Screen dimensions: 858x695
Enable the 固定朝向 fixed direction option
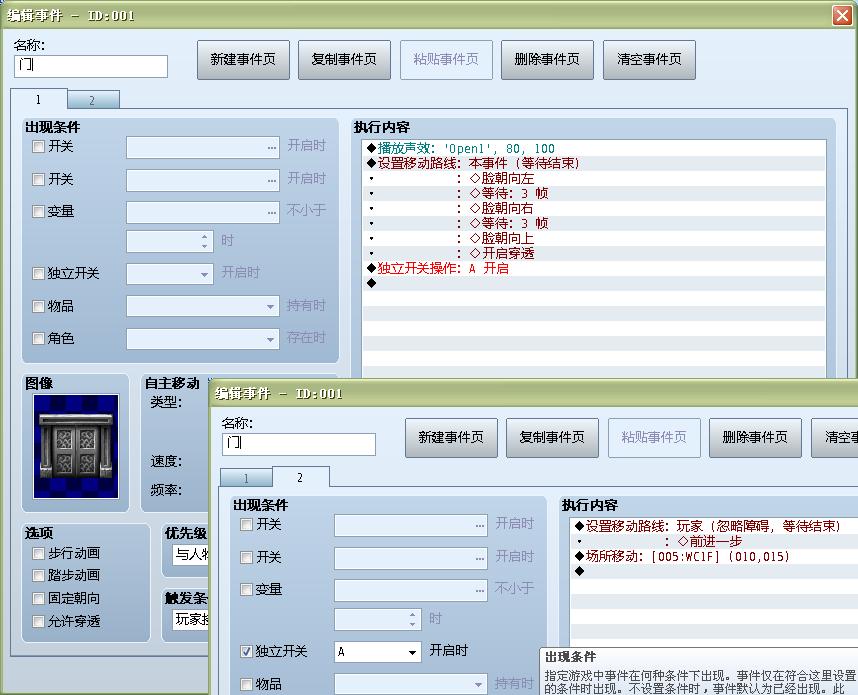40,597
